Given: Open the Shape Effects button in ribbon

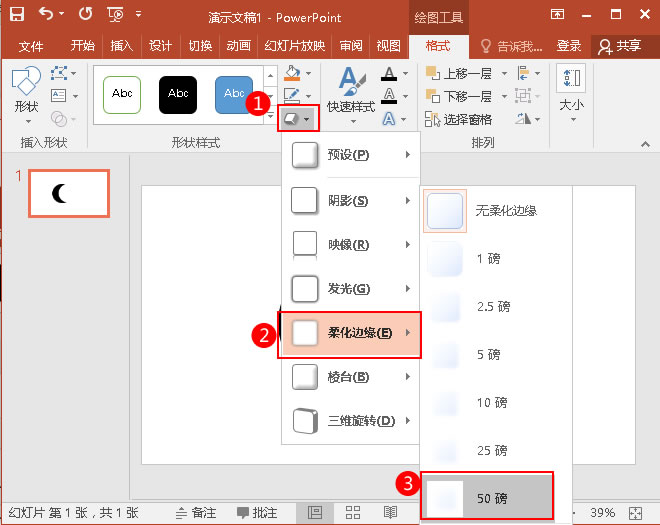Looking at the screenshot, I should click(297, 117).
